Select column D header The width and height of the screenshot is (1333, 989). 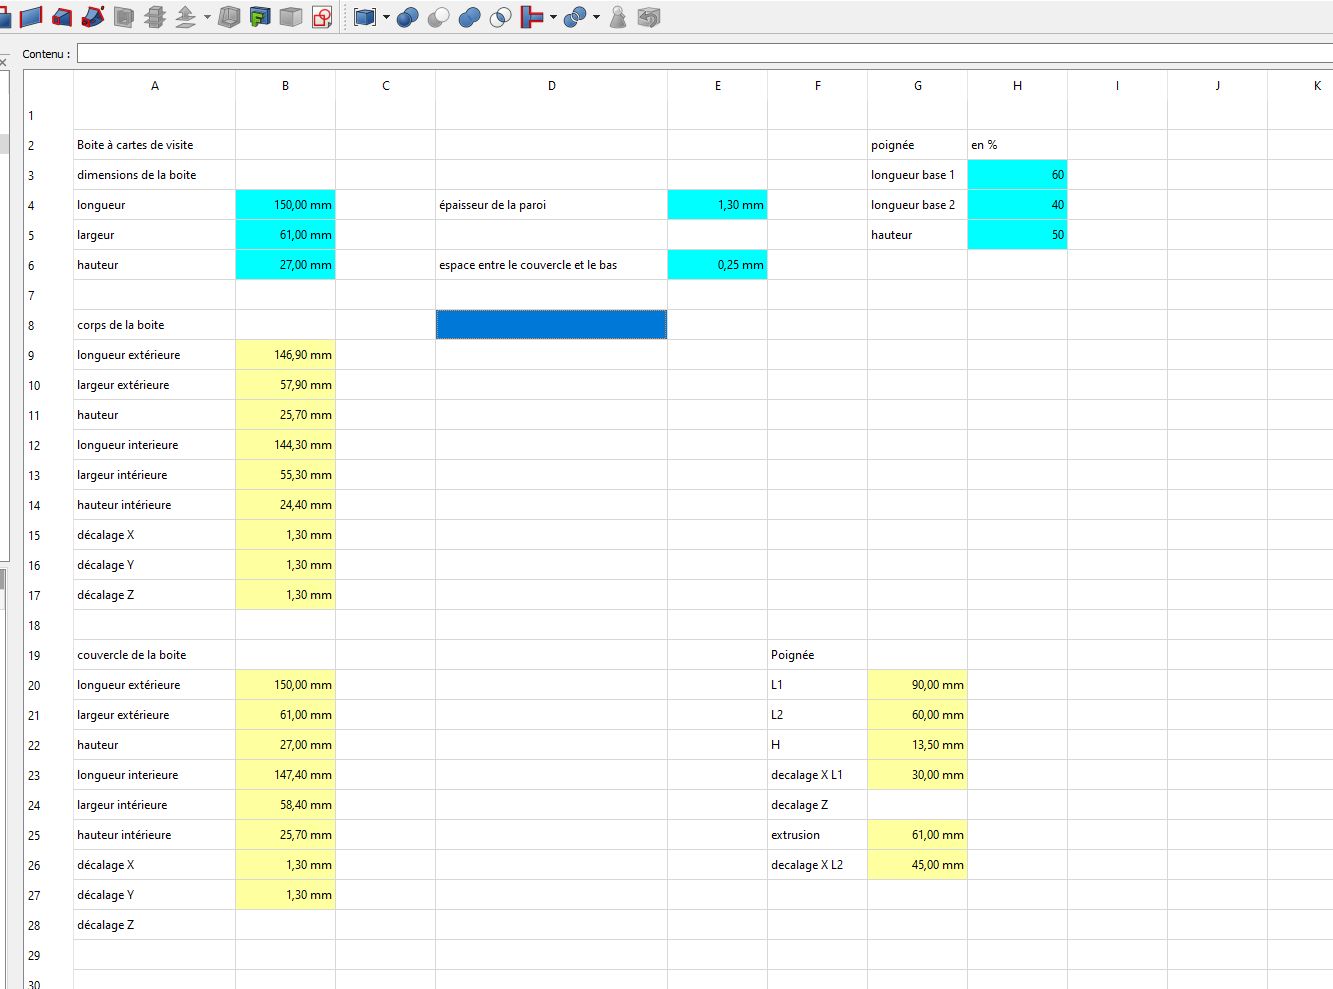(551, 86)
